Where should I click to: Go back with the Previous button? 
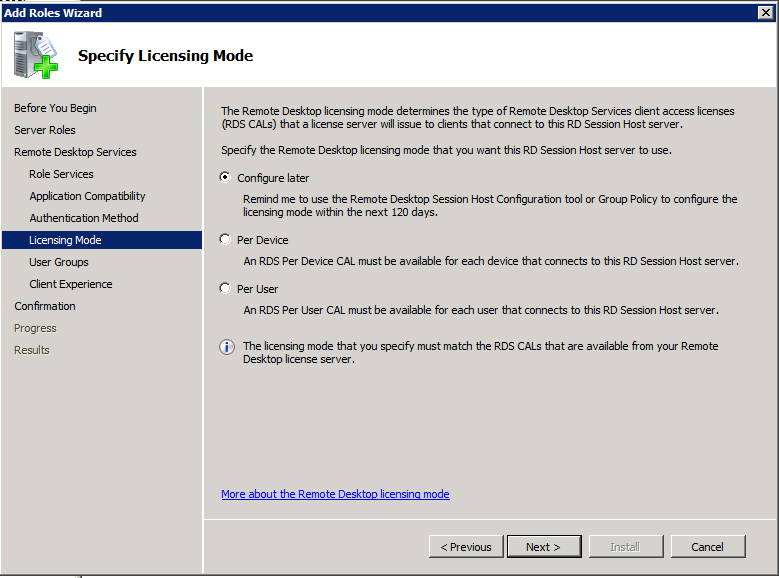(x=466, y=547)
